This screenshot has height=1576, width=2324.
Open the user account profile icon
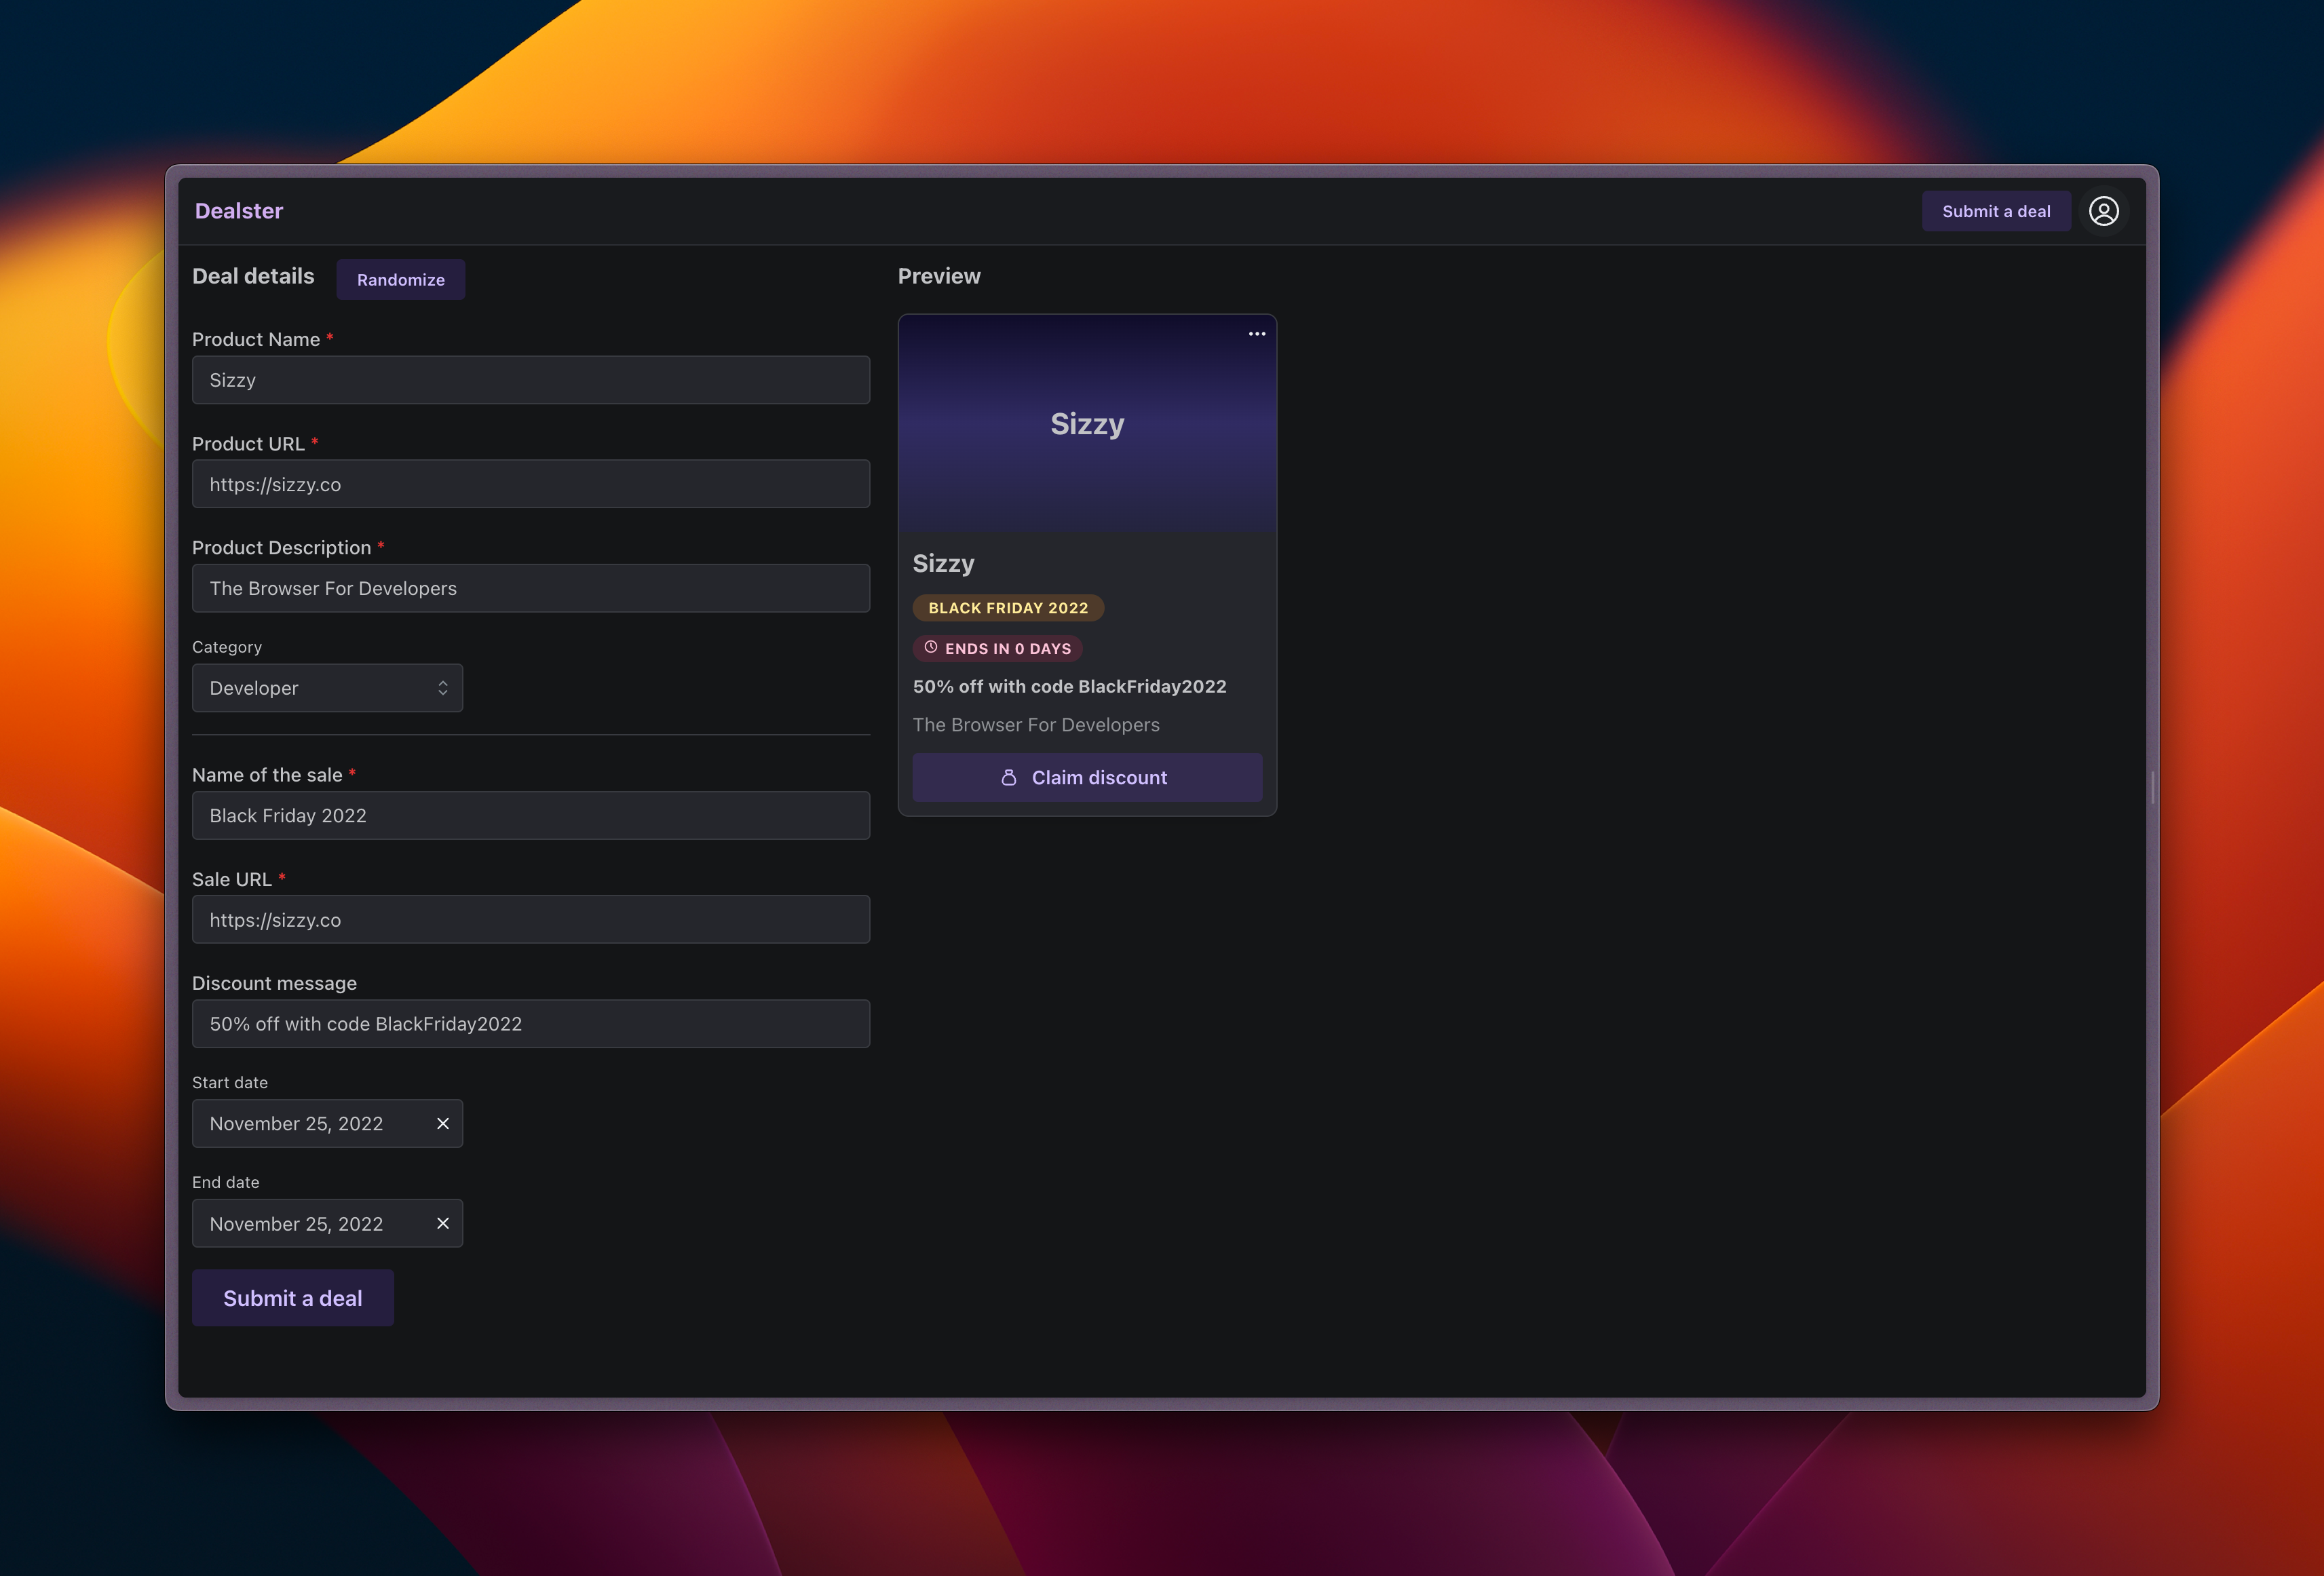coord(2103,211)
